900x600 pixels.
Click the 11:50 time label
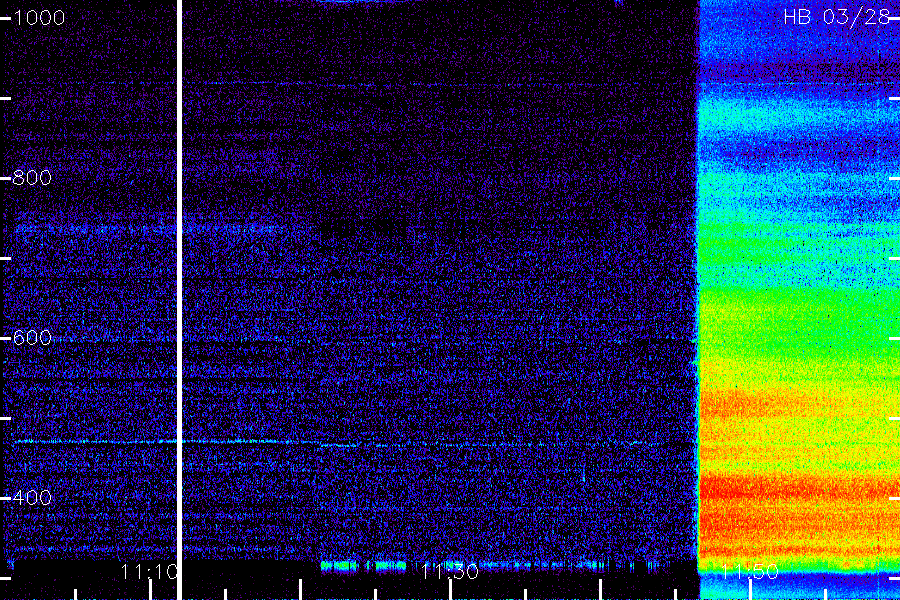click(750, 572)
